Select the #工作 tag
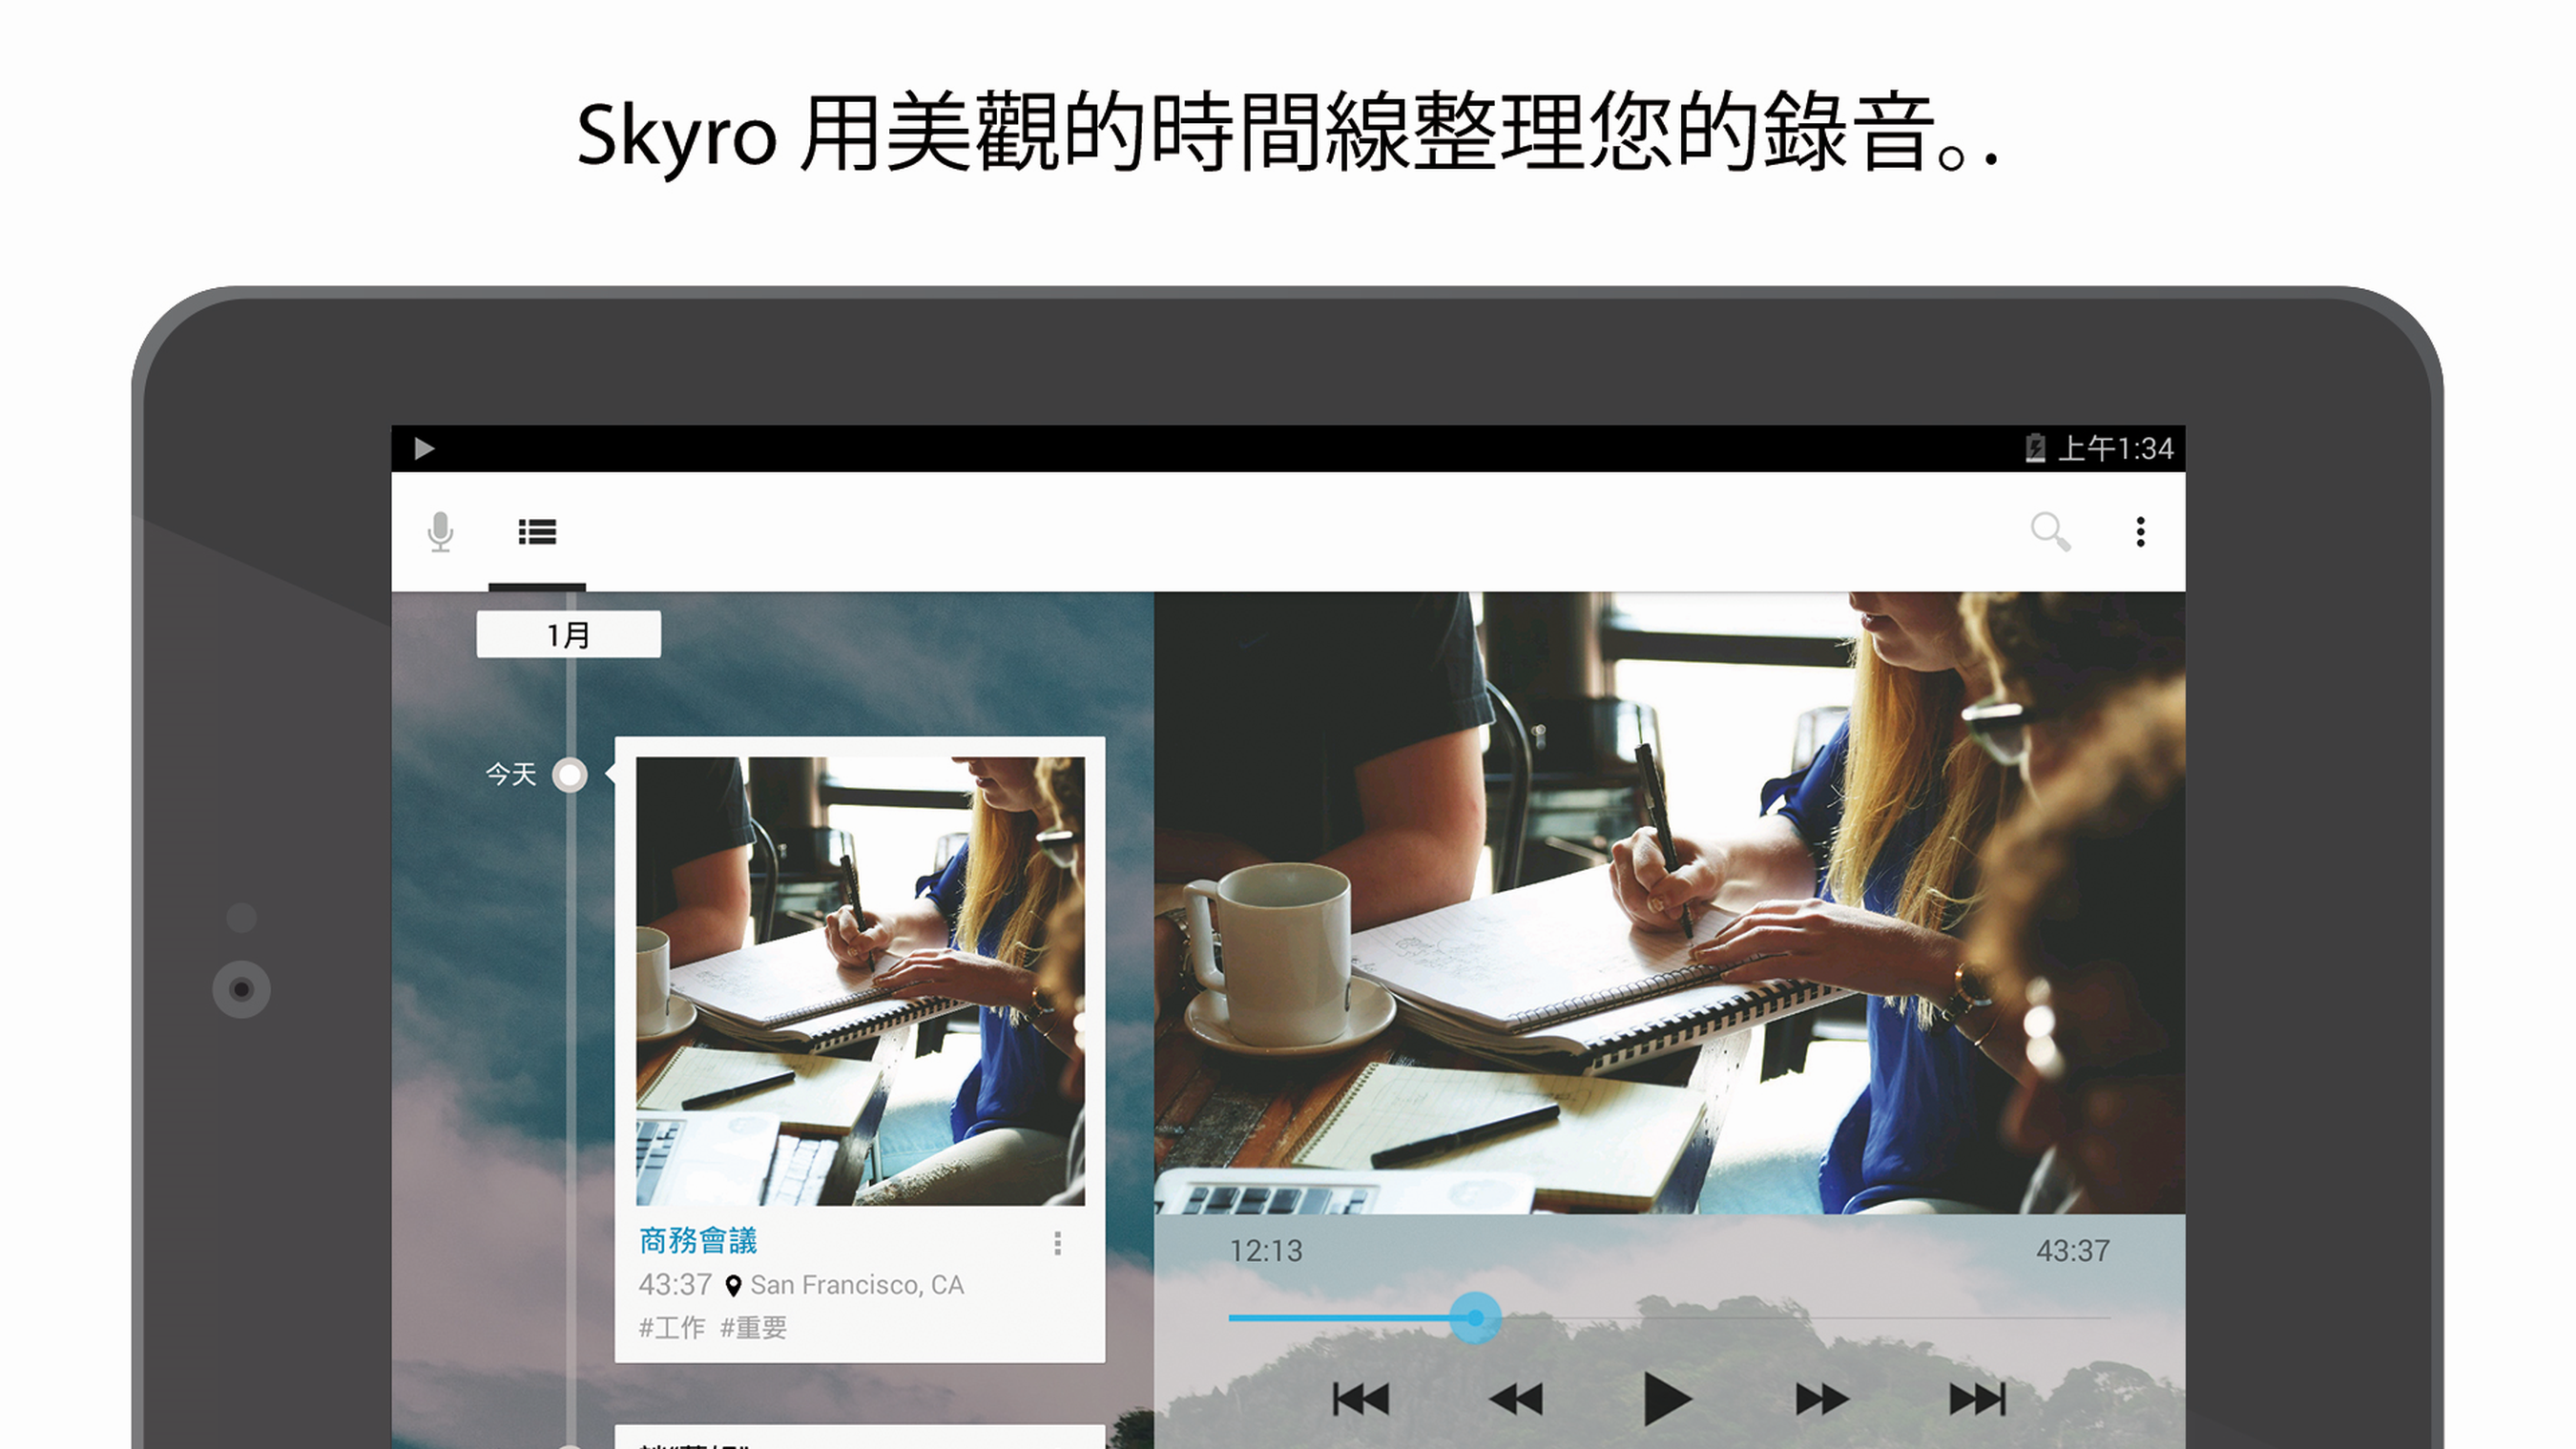The height and width of the screenshot is (1449, 2576). coord(671,1328)
